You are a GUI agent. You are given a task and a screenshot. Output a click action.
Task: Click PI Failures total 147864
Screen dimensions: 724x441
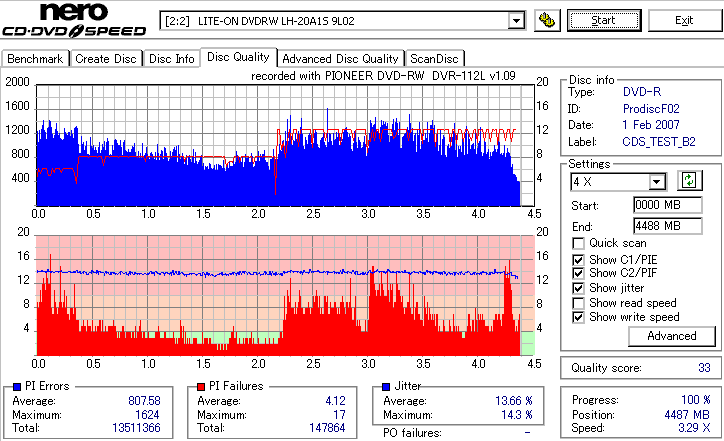pos(327,428)
